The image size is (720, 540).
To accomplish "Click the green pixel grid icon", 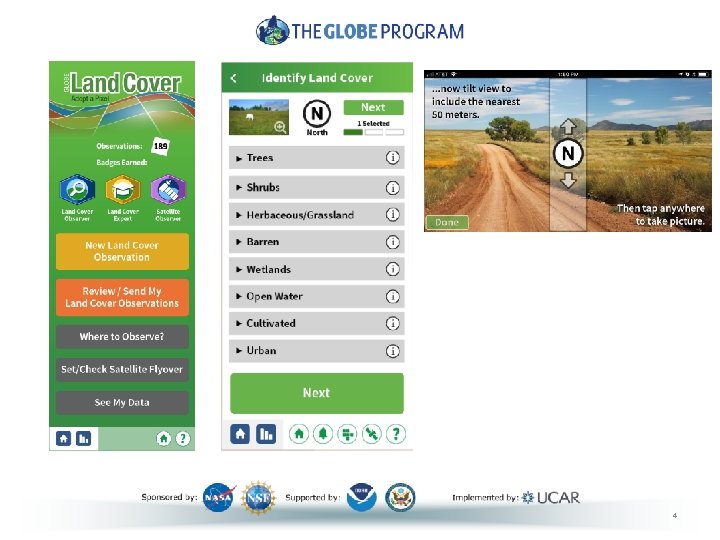I will pos(347,434).
